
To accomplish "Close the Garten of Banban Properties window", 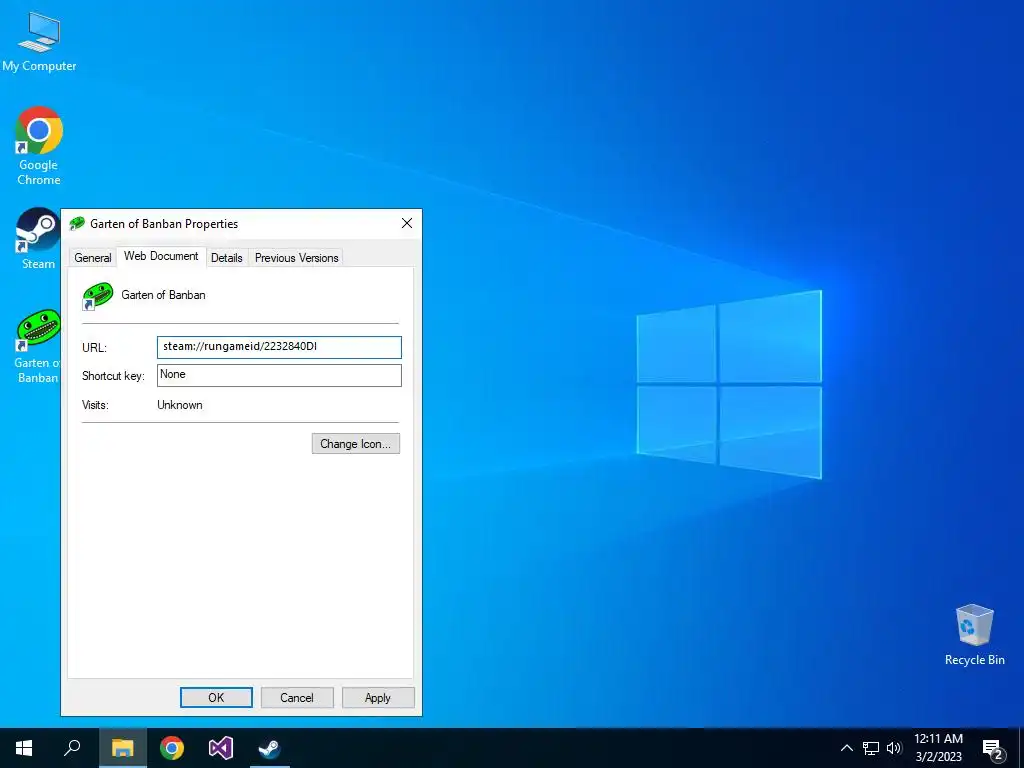I will (407, 223).
